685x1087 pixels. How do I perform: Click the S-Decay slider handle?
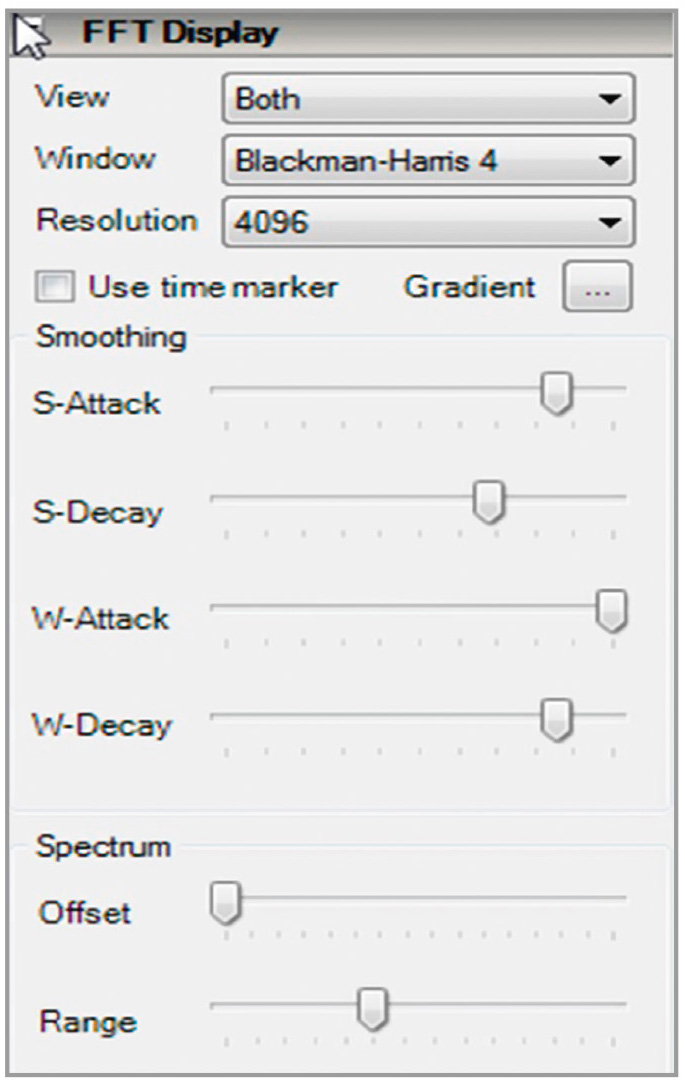pyautogui.click(x=489, y=502)
